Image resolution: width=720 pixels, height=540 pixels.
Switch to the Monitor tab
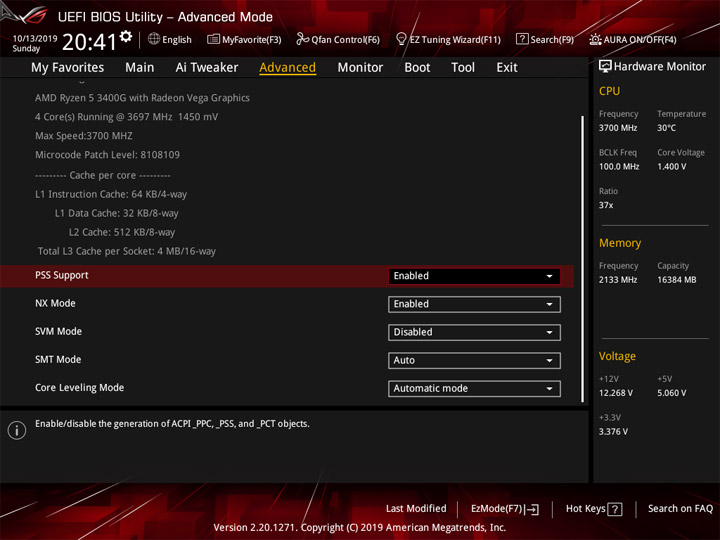pyautogui.click(x=360, y=68)
